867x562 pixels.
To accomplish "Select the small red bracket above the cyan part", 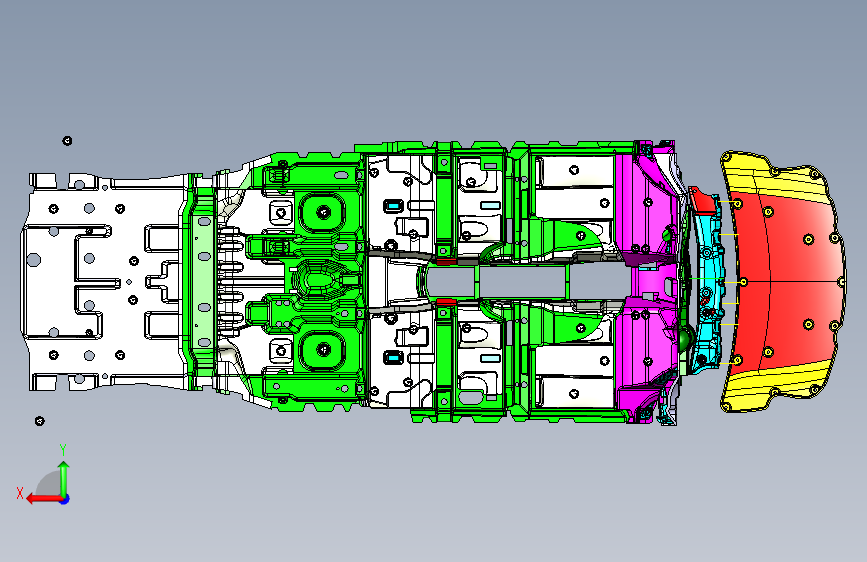I will coord(703,201).
